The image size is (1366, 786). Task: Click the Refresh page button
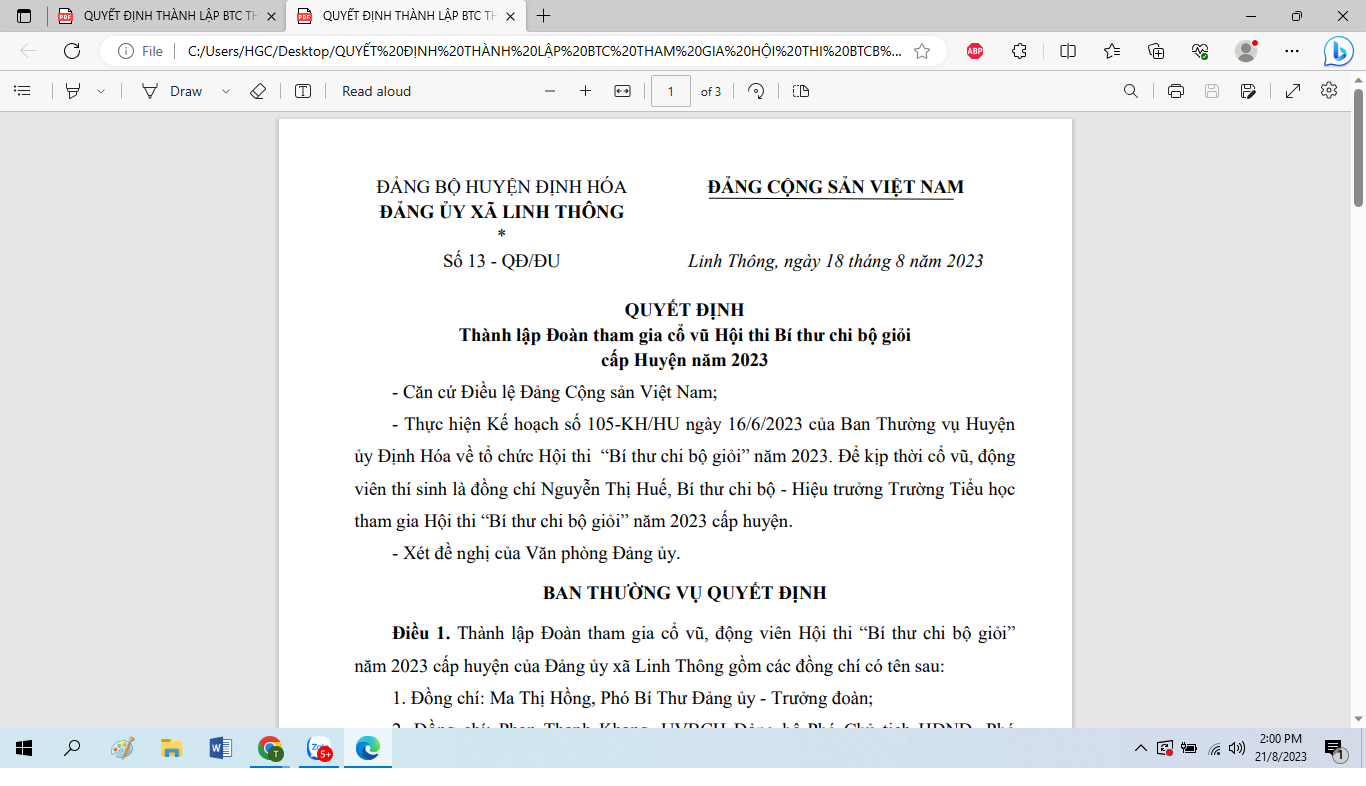pyautogui.click(x=72, y=51)
